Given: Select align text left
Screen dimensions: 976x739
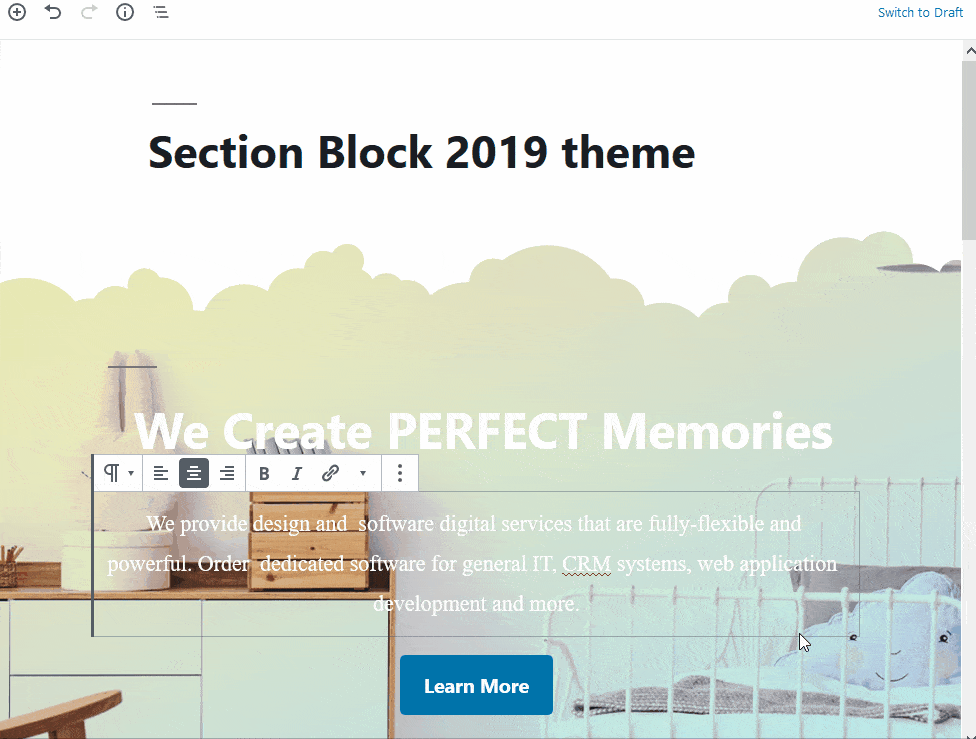Looking at the screenshot, I should point(161,473).
